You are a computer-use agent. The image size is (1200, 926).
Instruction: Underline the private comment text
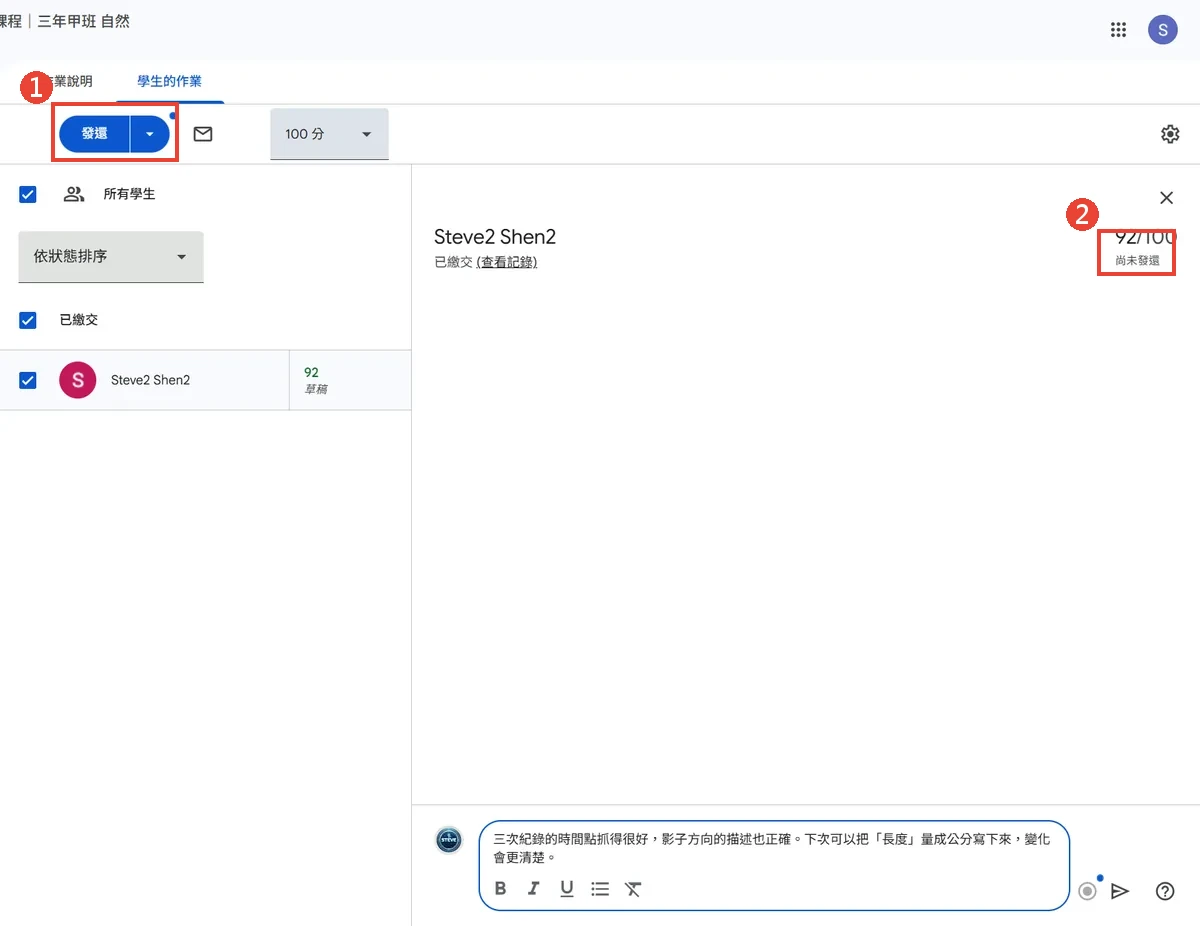click(x=567, y=889)
